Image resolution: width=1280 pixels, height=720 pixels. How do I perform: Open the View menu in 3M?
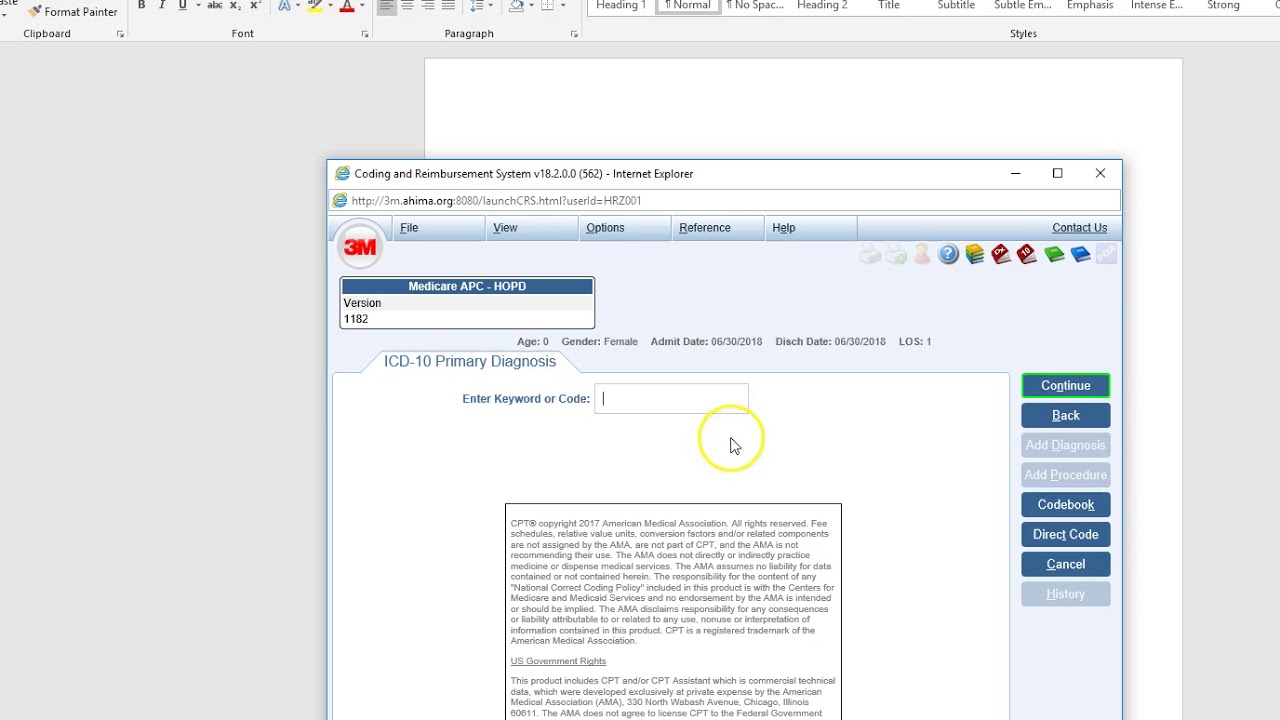tap(505, 228)
